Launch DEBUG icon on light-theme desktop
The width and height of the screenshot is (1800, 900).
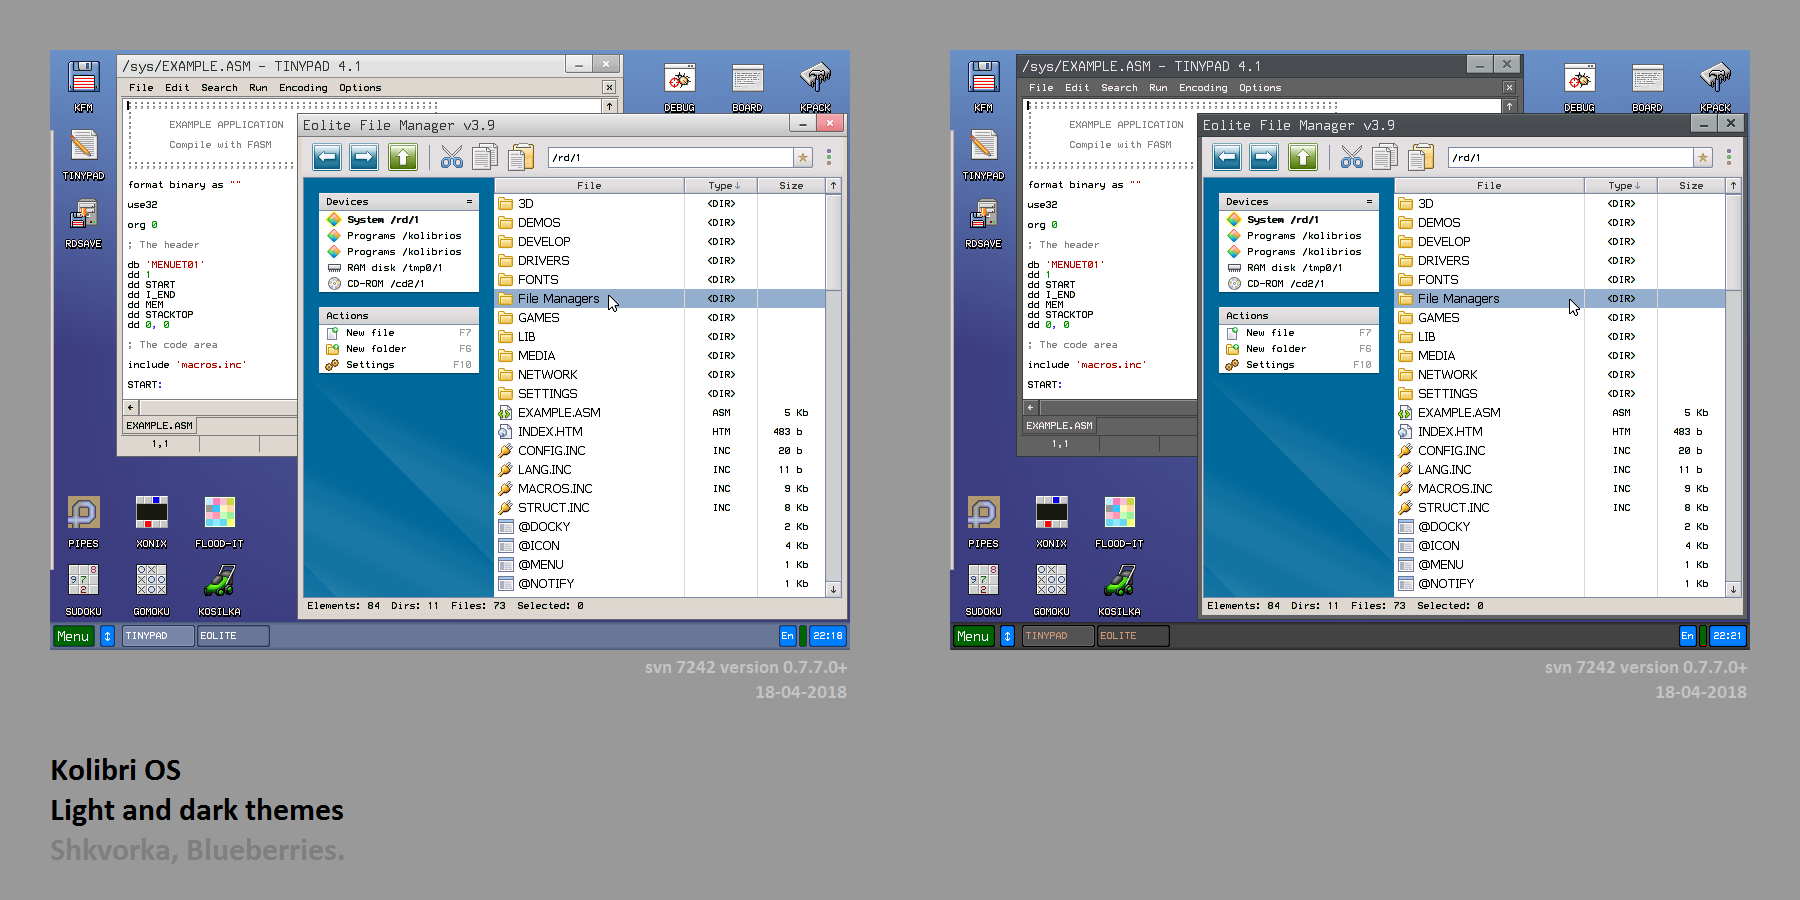tap(680, 86)
